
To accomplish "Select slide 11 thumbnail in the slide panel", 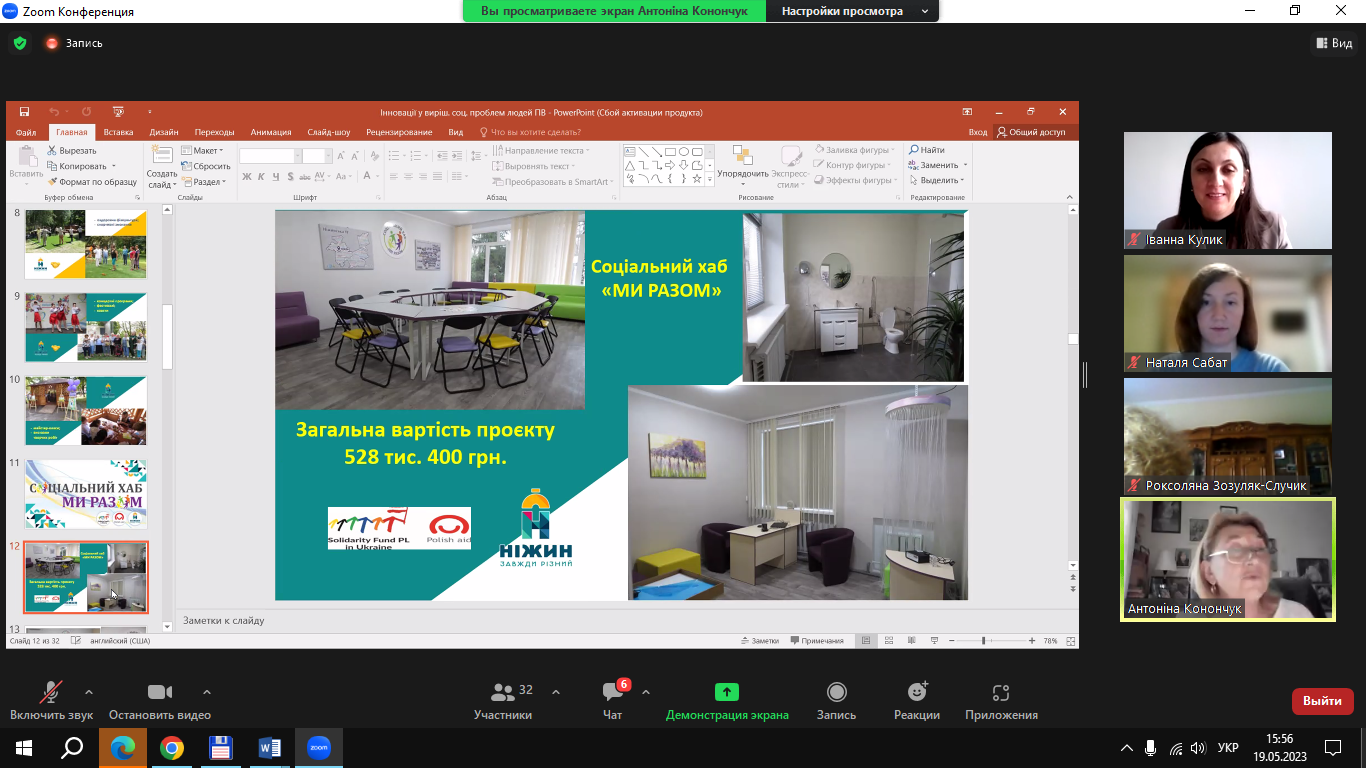I will (x=86, y=494).
